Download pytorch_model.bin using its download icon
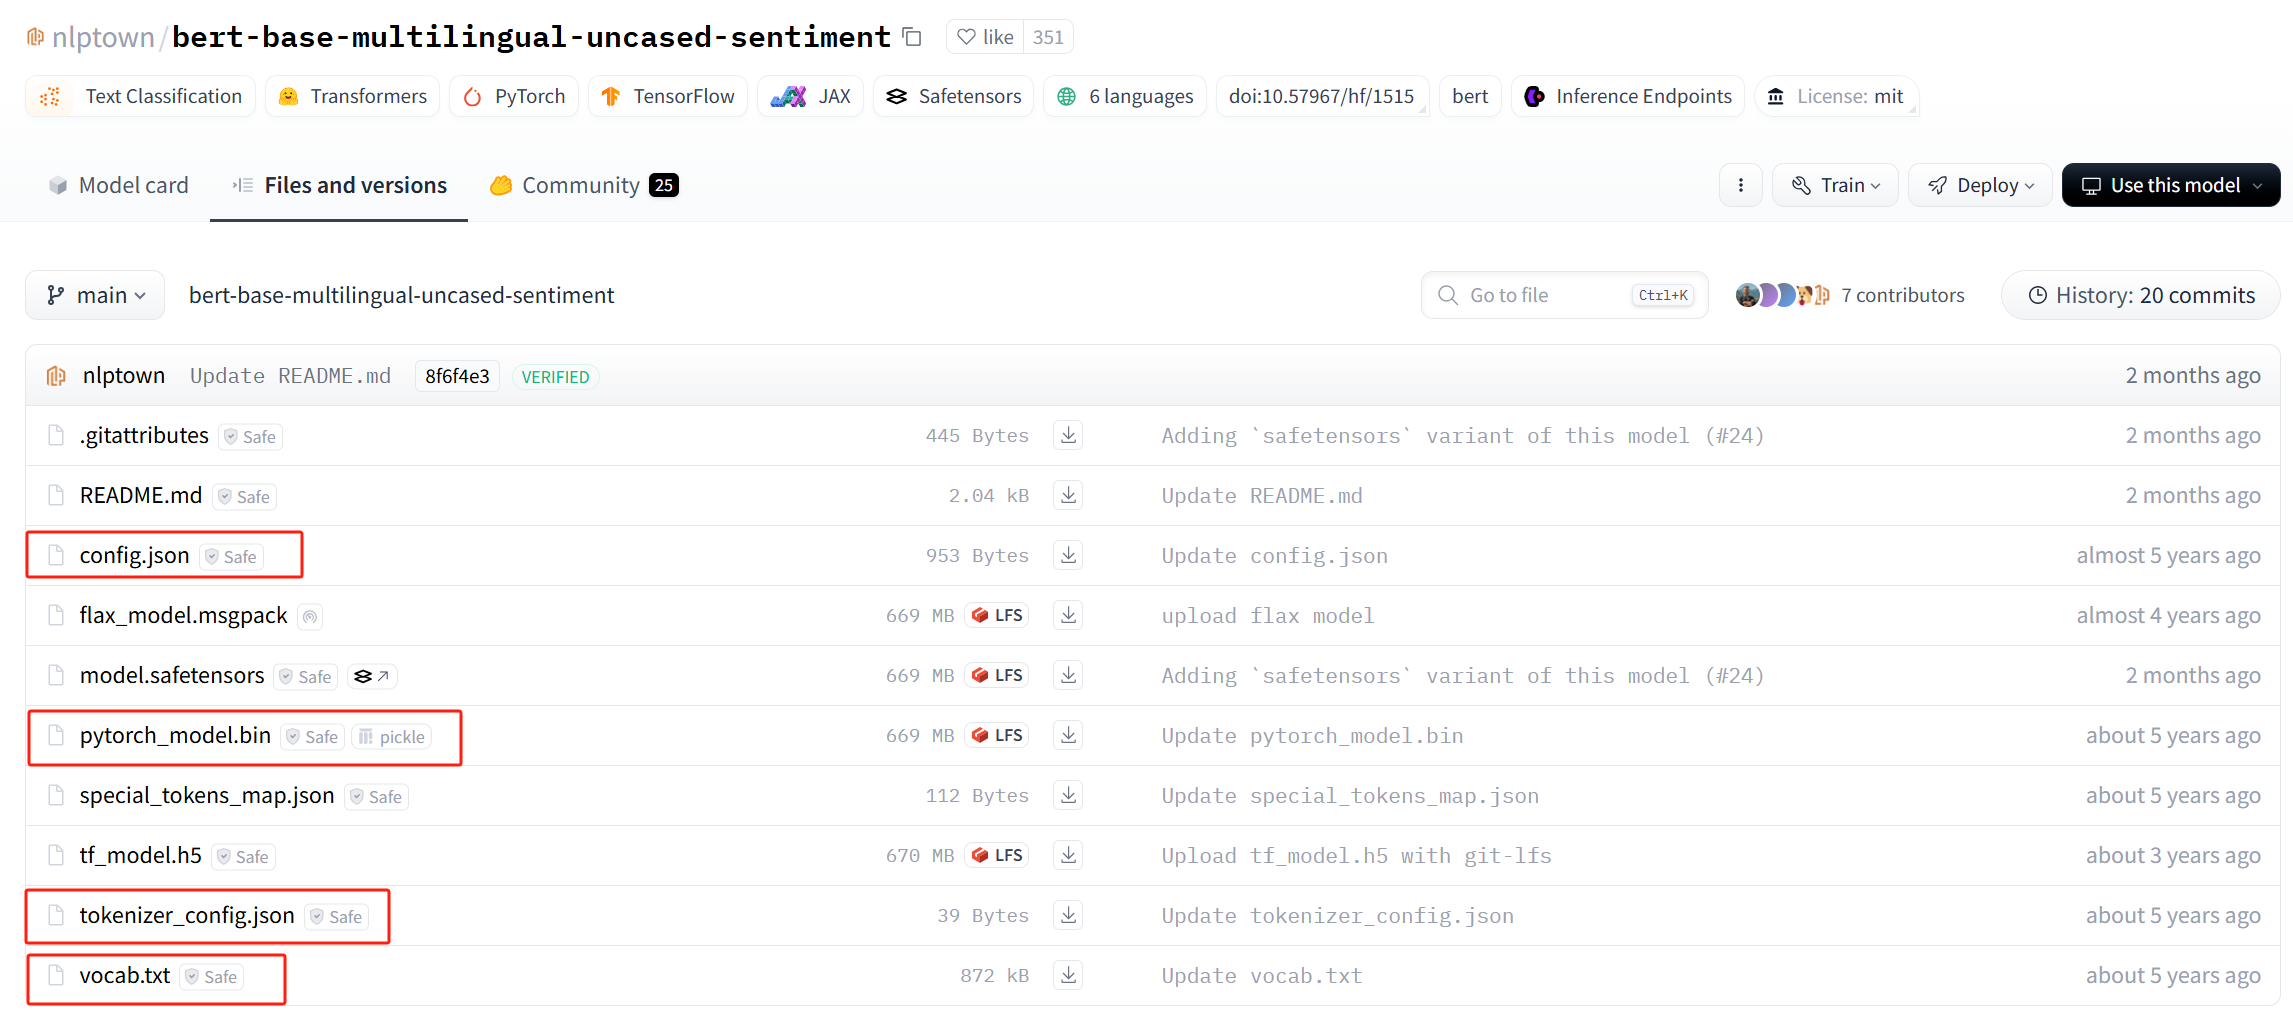 click(x=1068, y=735)
